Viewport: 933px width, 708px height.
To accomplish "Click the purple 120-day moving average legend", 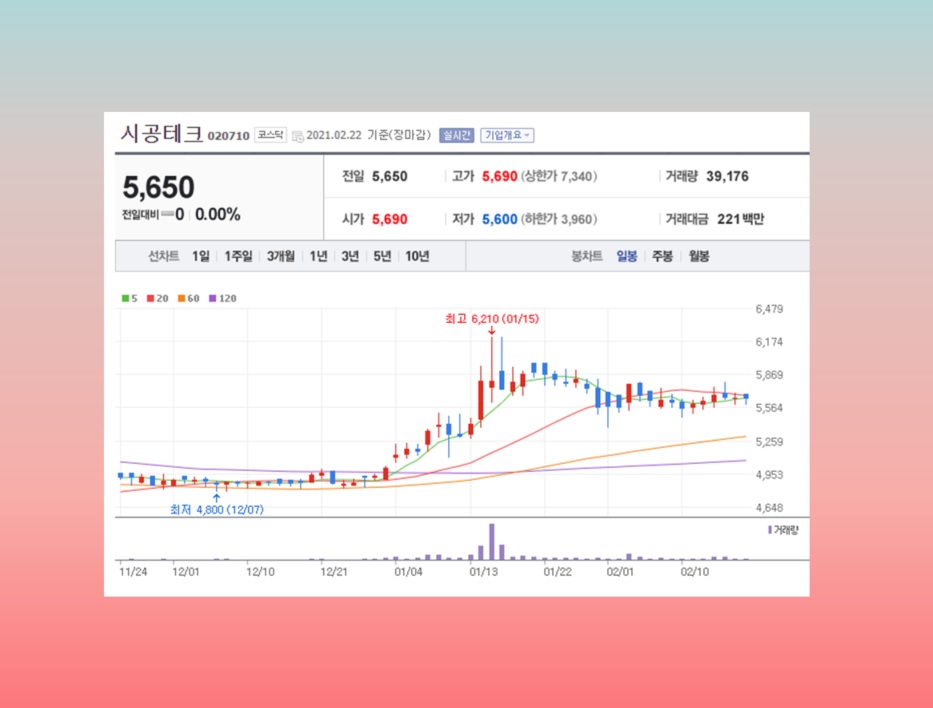I will pyautogui.click(x=223, y=299).
